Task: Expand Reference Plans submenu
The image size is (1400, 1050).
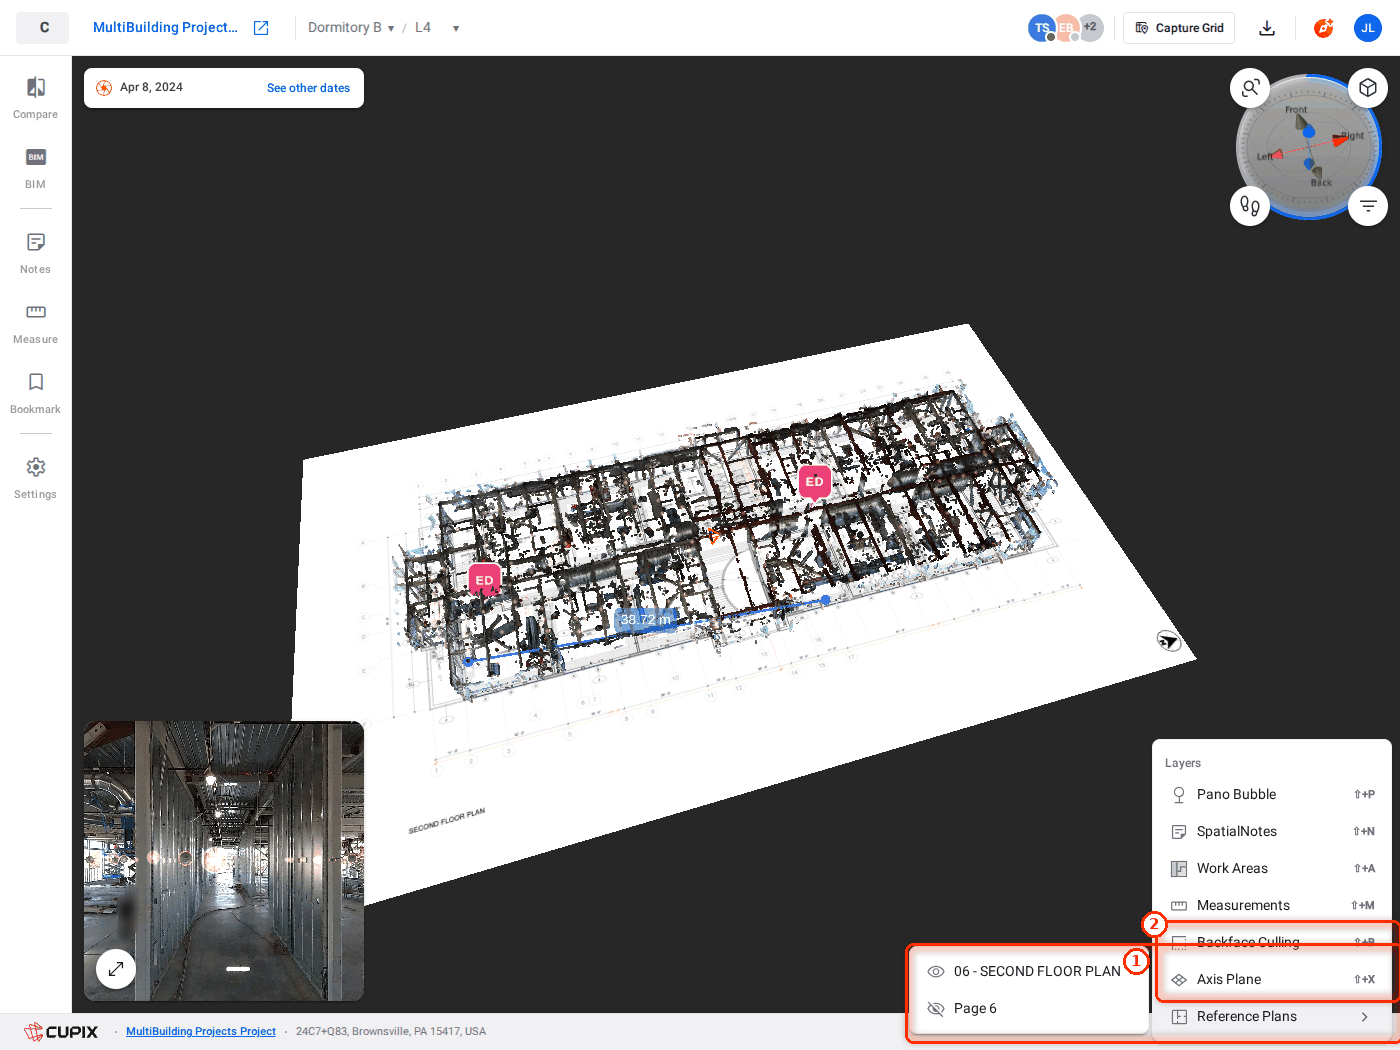Action: [x=1272, y=1016]
